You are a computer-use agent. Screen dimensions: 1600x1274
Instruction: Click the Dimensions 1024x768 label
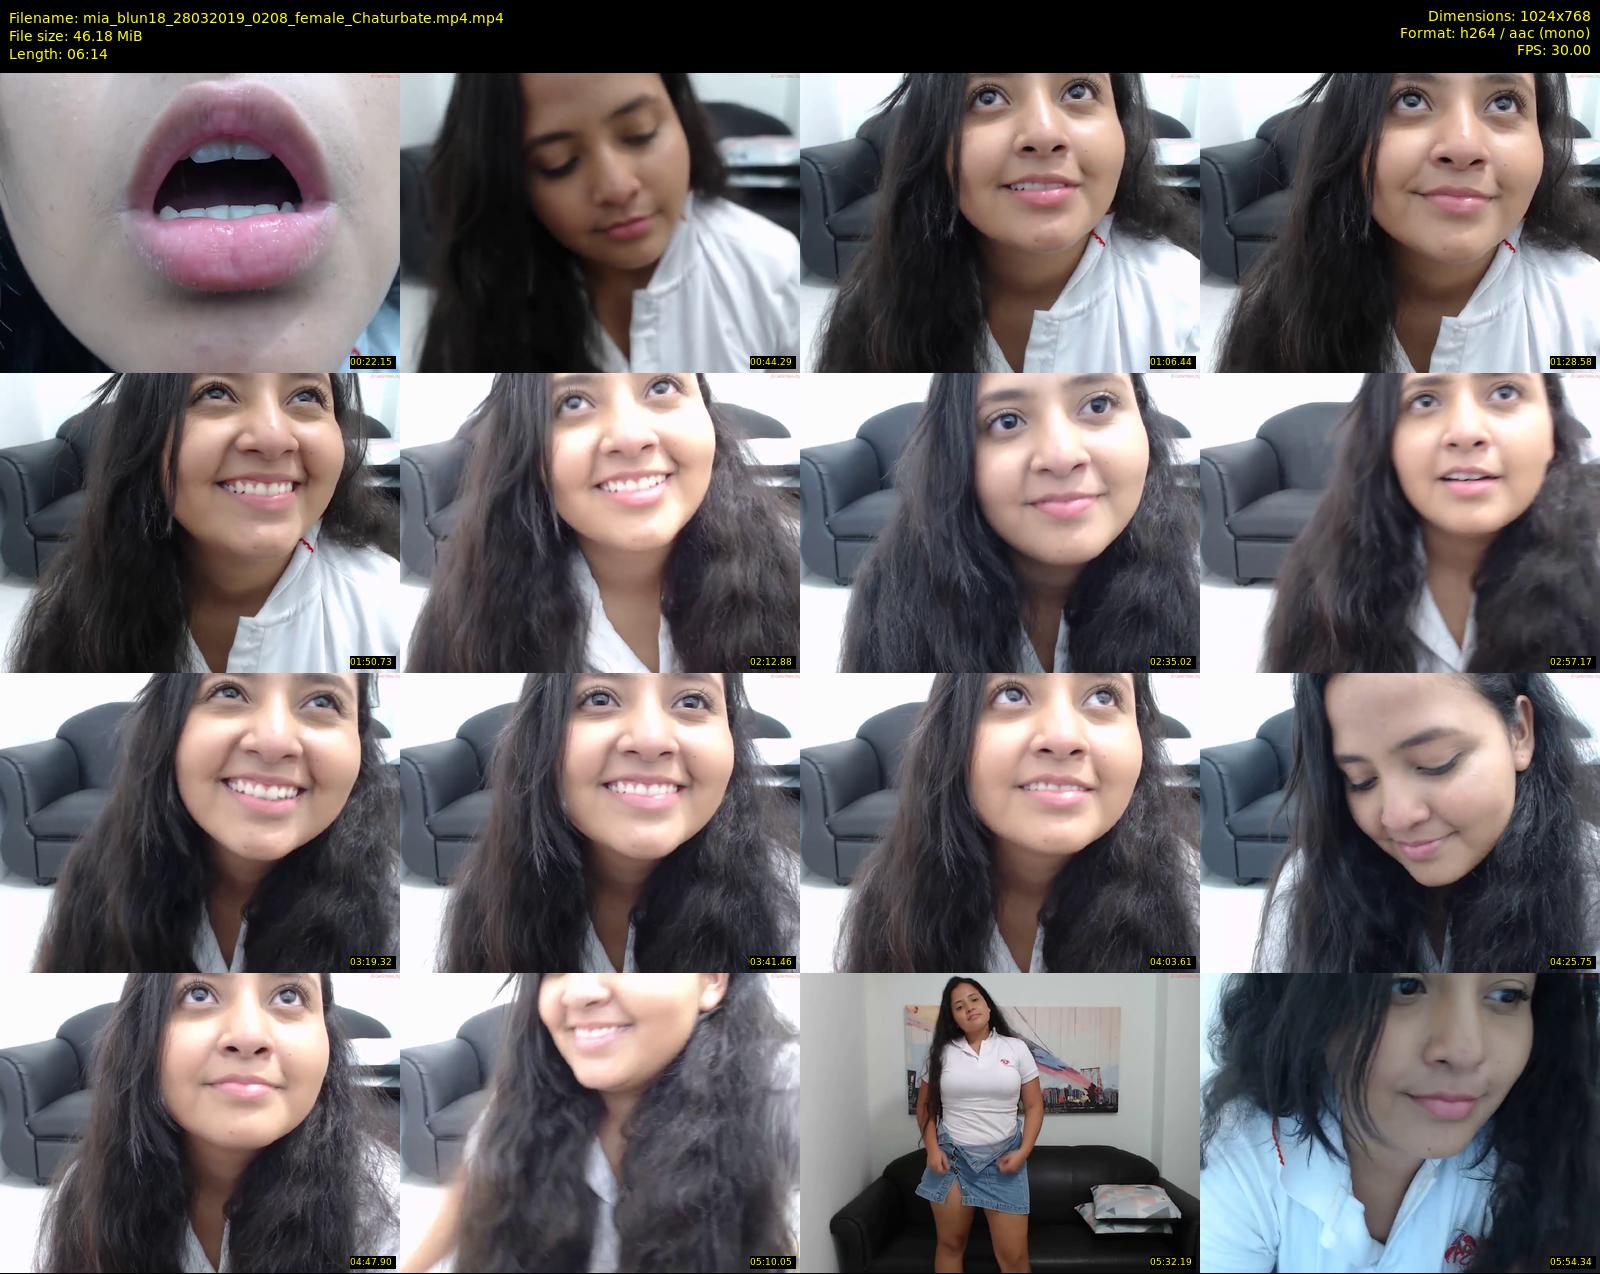1509,16
